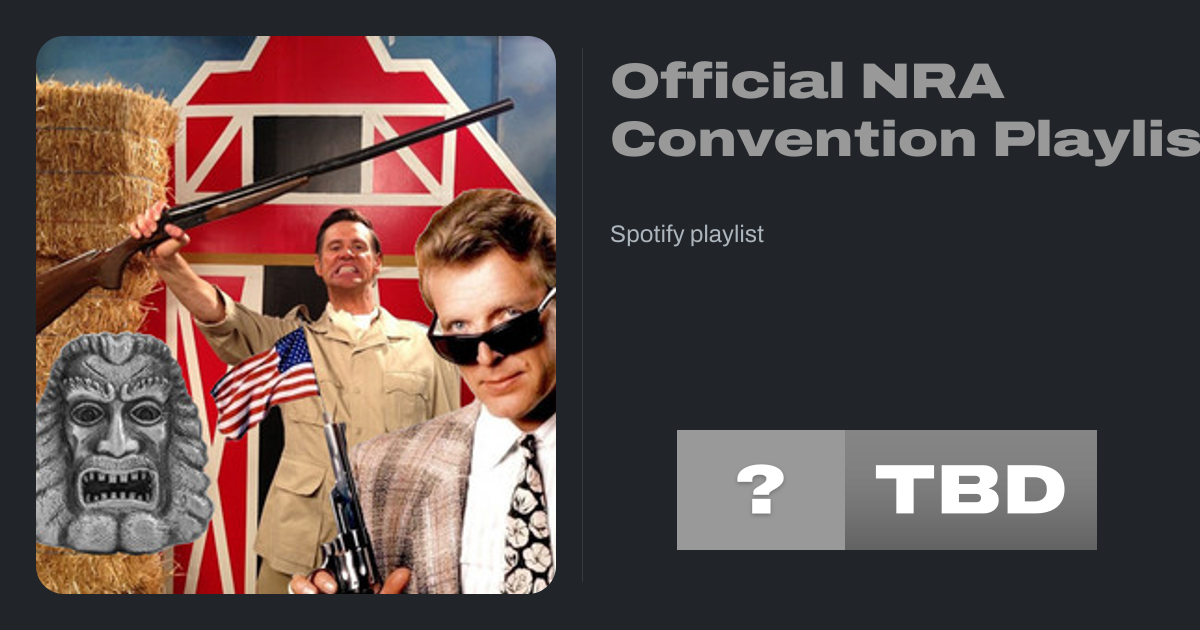Screen dimensions: 1200x630
Task: Open the Official NRA Convention Playlist title
Action: (905, 110)
